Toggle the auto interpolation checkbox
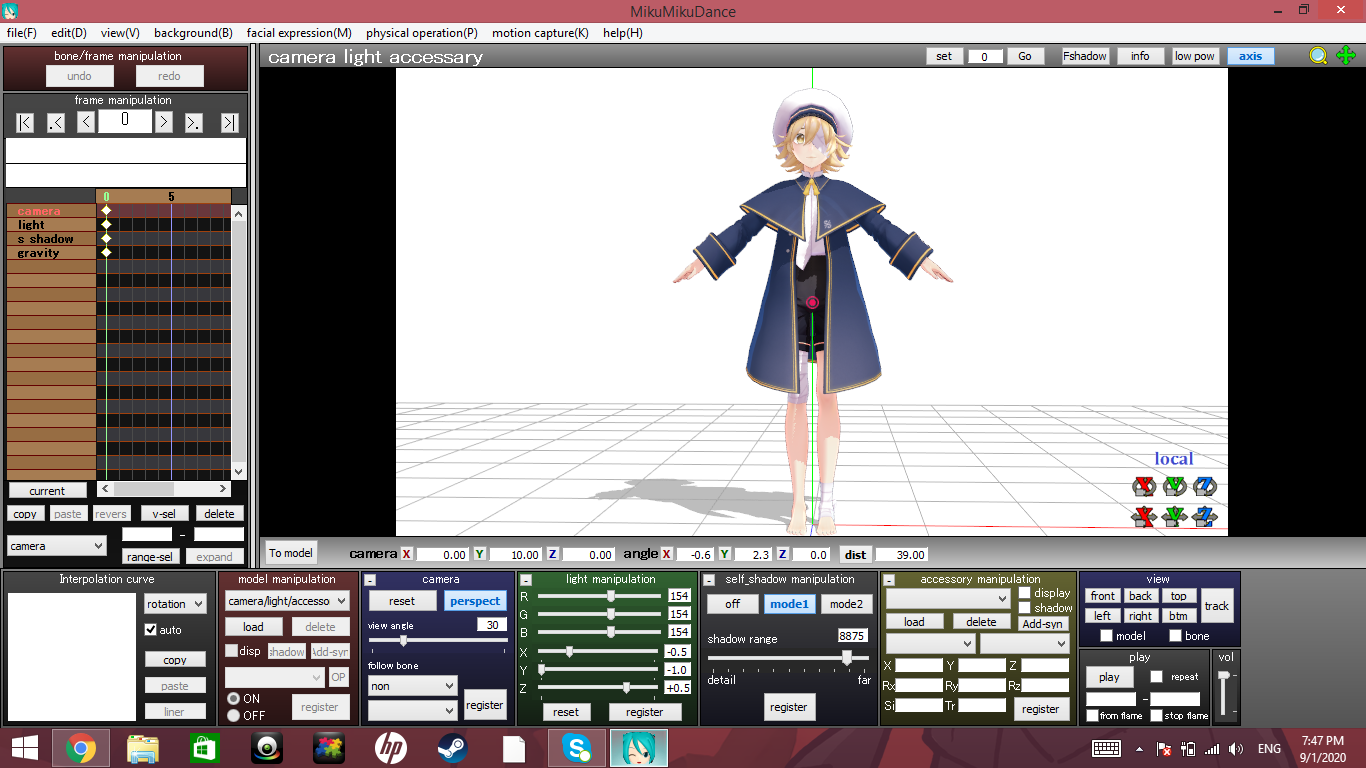The height and width of the screenshot is (768, 1366). 151,630
